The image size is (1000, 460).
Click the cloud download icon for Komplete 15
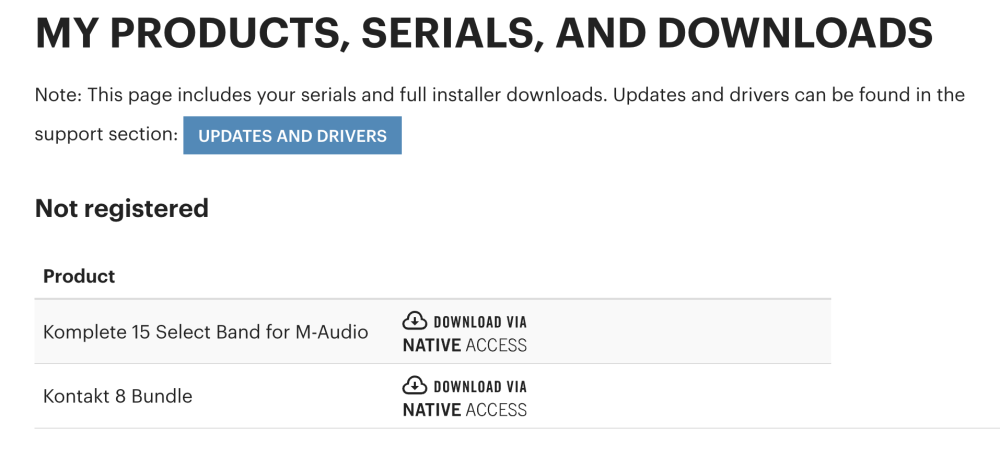pyautogui.click(x=415, y=320)
